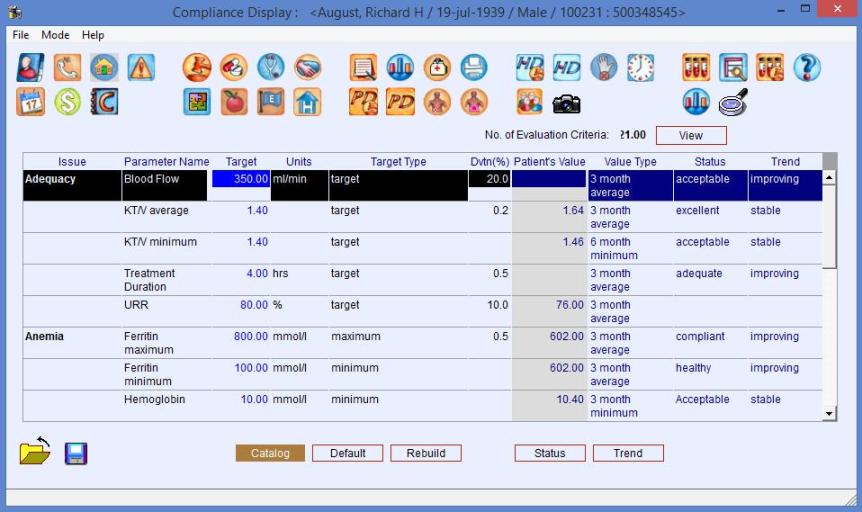
Task: Open the report search icon
Action: [733, 68]
